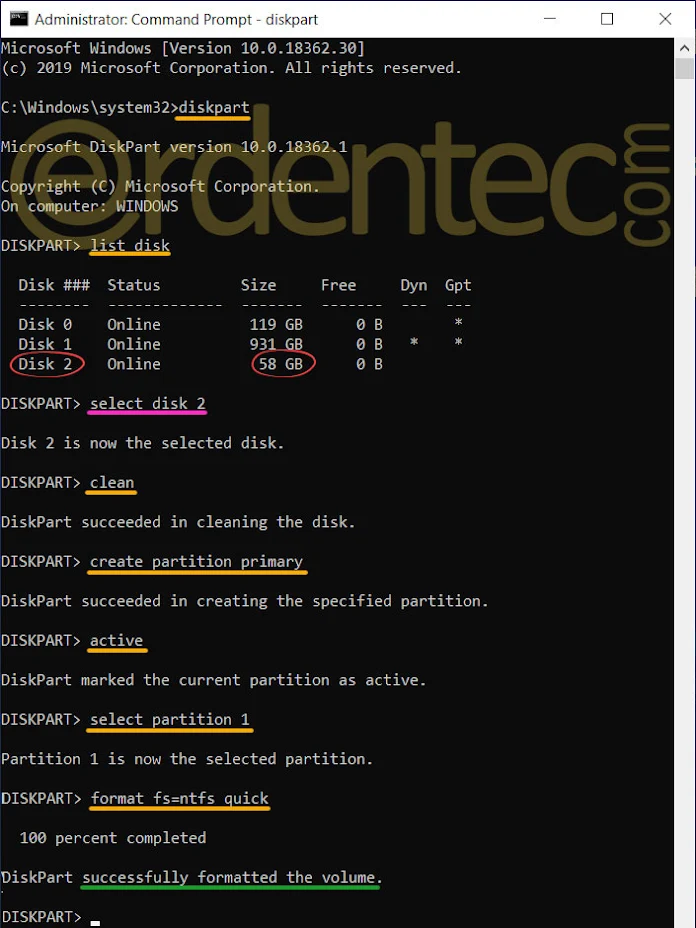Click the Command Prompt icon in title bar
This screenshot has width=696, height=928.
pyautogui.click(x=19, y=19)
